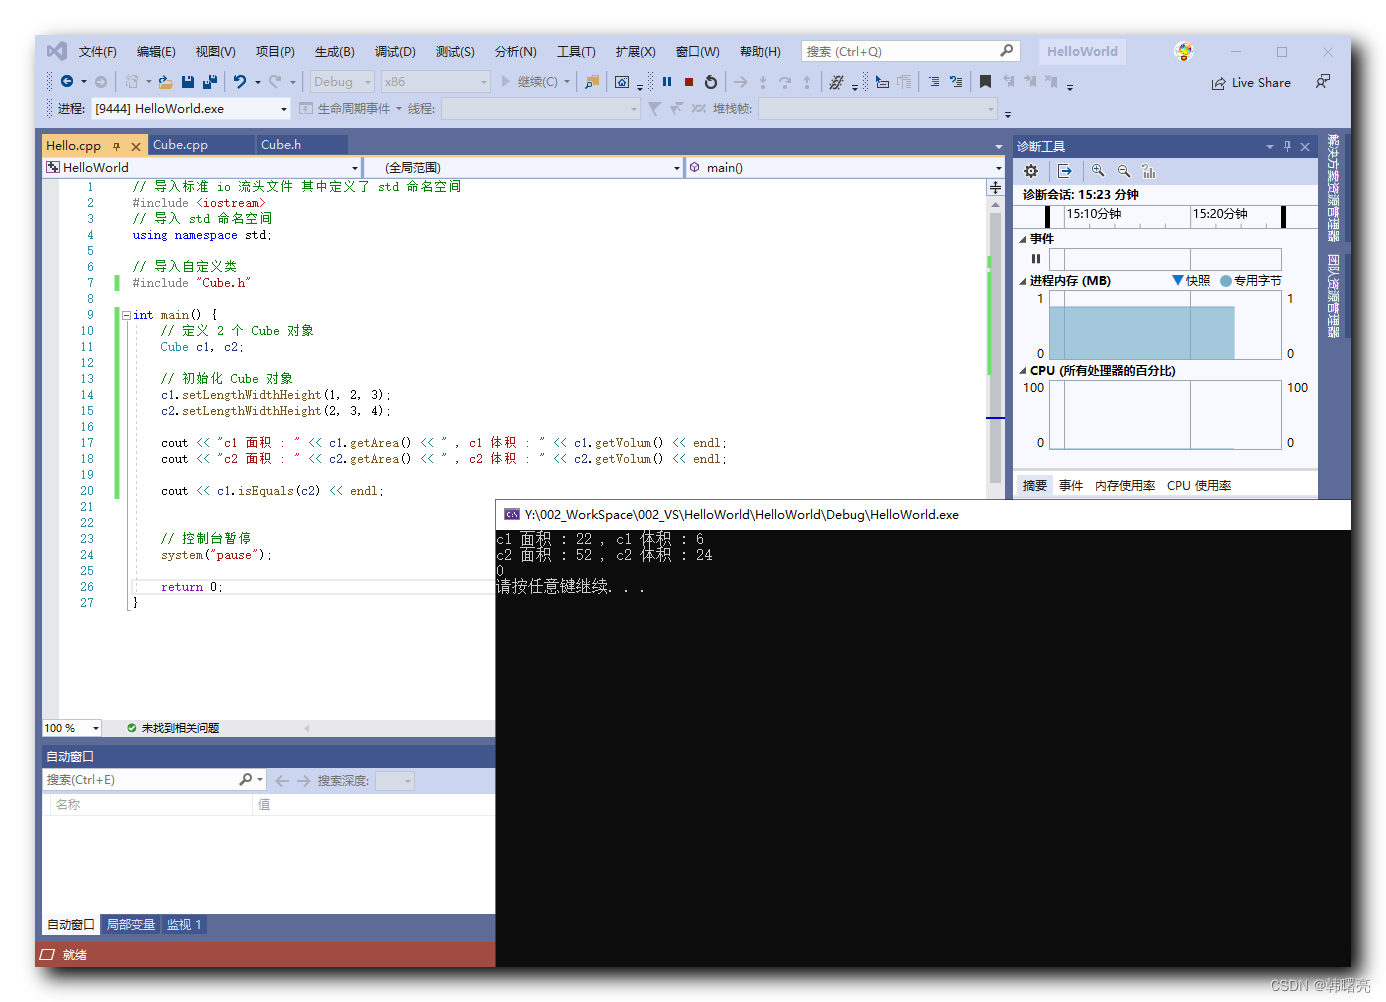
Task: Open the x86 platform dropdown
Action: click(436, 82)
